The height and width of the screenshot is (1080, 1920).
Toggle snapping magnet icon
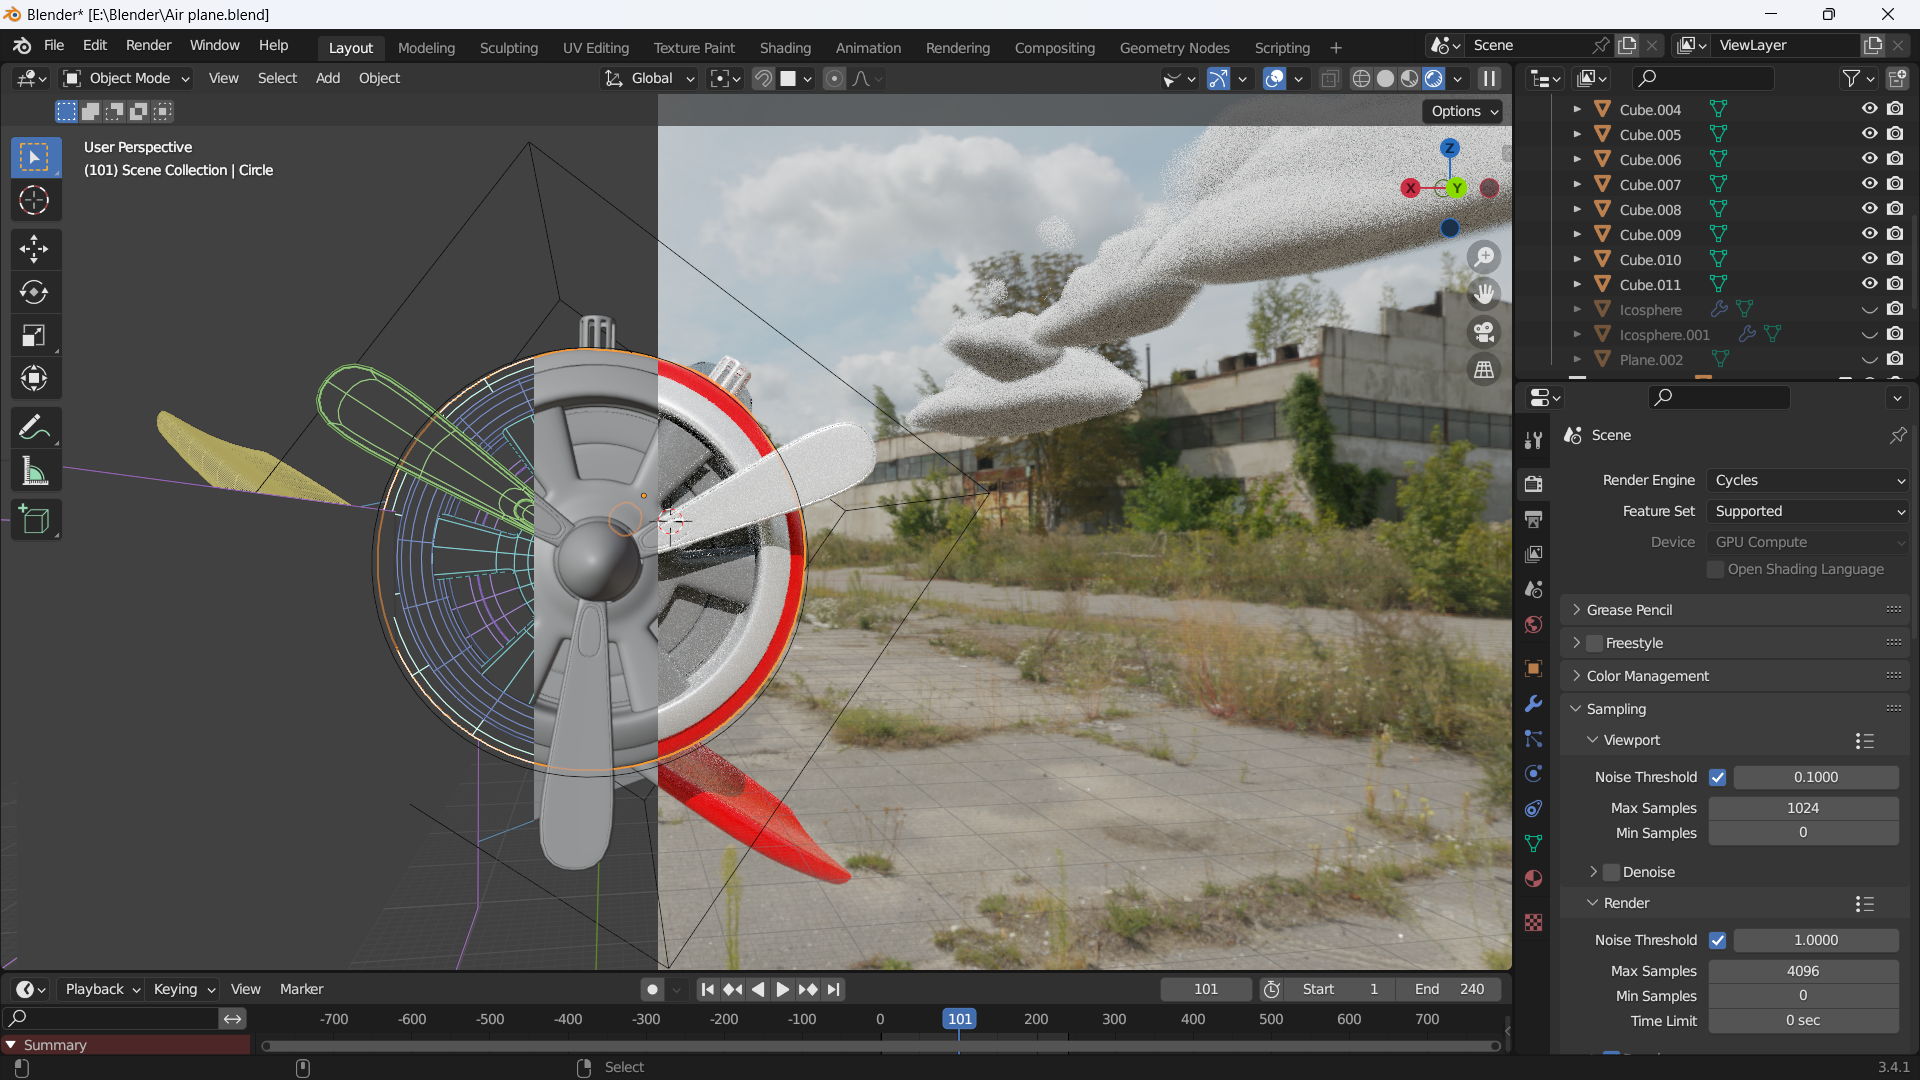(x=763, y=79)
